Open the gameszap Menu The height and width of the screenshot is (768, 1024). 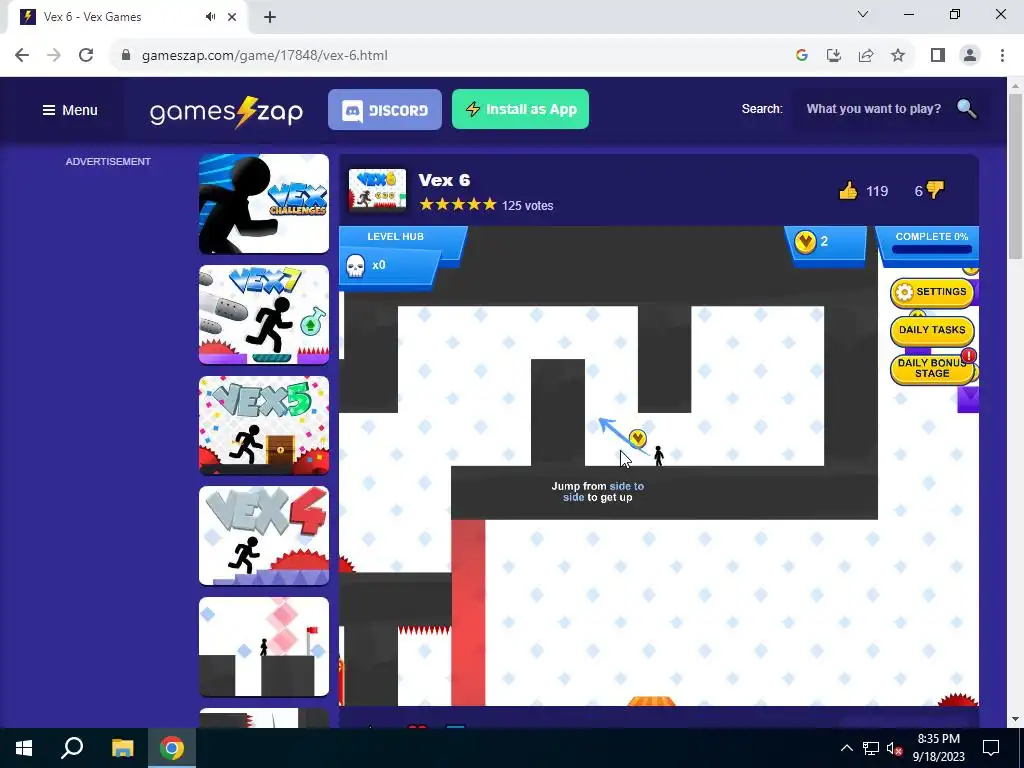click(70, 110)
